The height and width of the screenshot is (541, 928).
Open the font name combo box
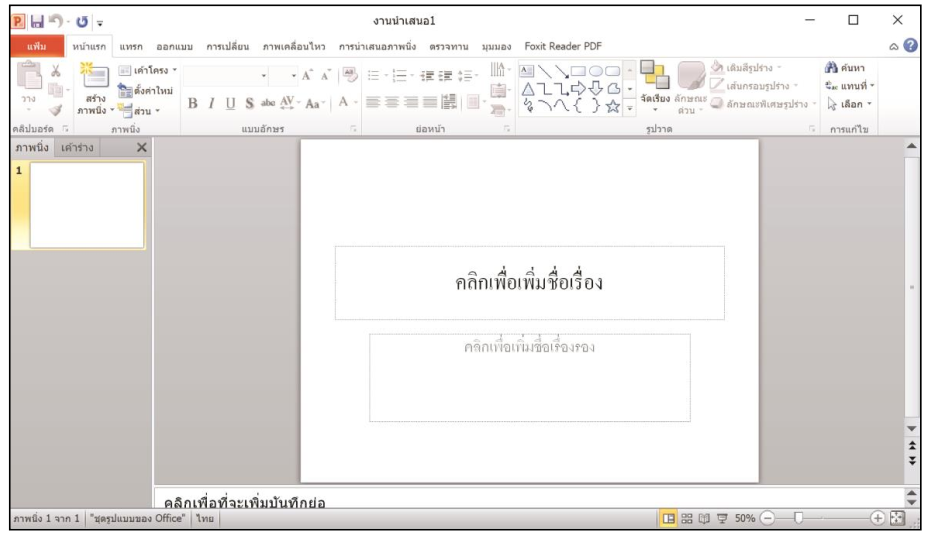[227, 76]
